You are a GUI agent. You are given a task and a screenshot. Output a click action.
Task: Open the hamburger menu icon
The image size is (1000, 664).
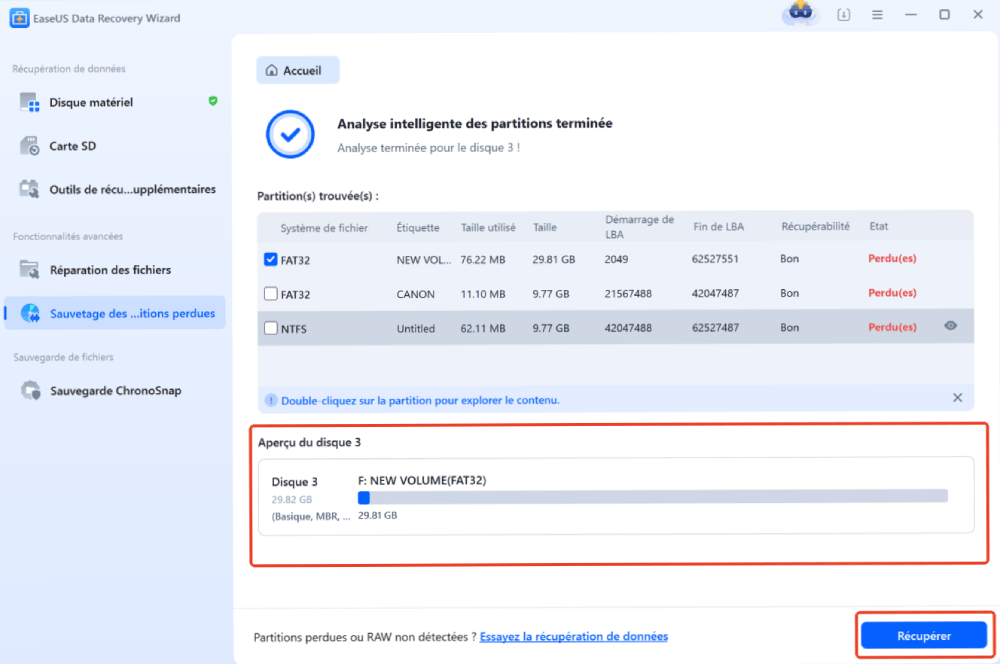pos(878,15)
